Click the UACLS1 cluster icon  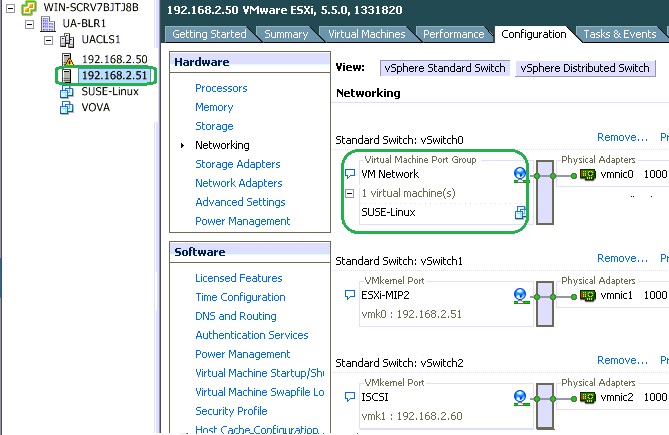point(67,40)
